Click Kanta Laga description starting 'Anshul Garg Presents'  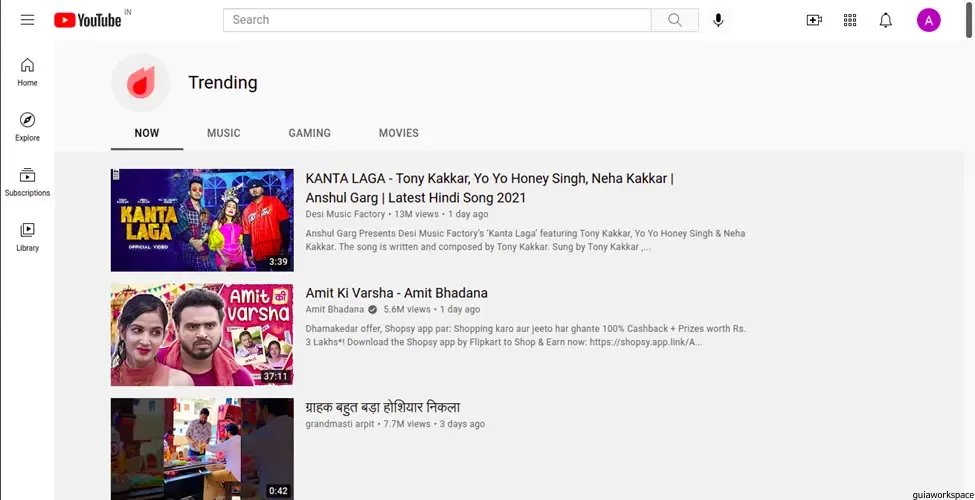click(525, 240)
